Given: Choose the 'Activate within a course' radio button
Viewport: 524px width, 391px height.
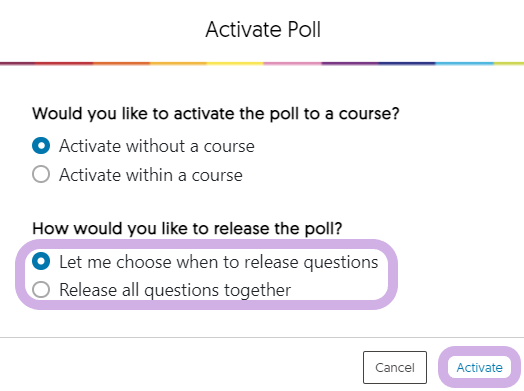Looking at the screenshot, I should click(41, 174).
